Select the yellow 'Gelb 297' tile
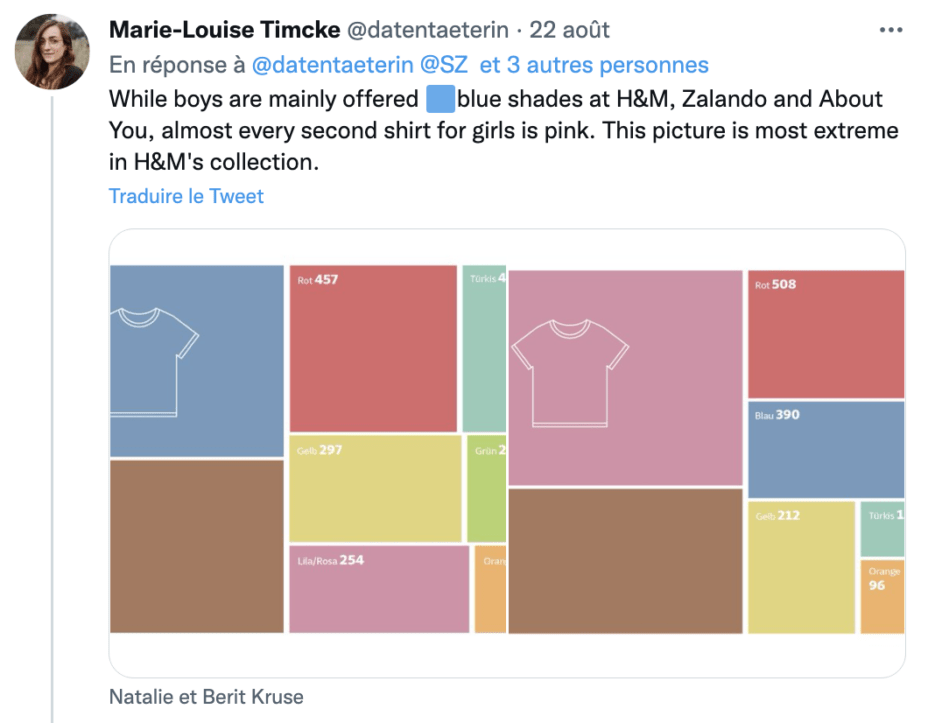Viewport: 928px width, 723px height. pos(375,489)
